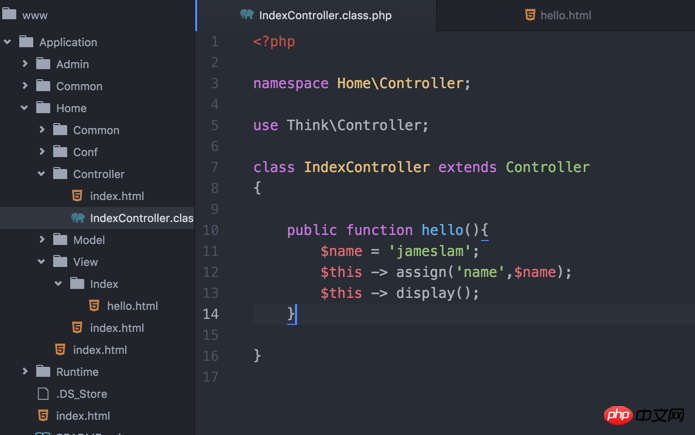This screenshot has width=695, height=435.
Task: Click the HTML5 icon on the hello.html tab
Action: [530, 15]
